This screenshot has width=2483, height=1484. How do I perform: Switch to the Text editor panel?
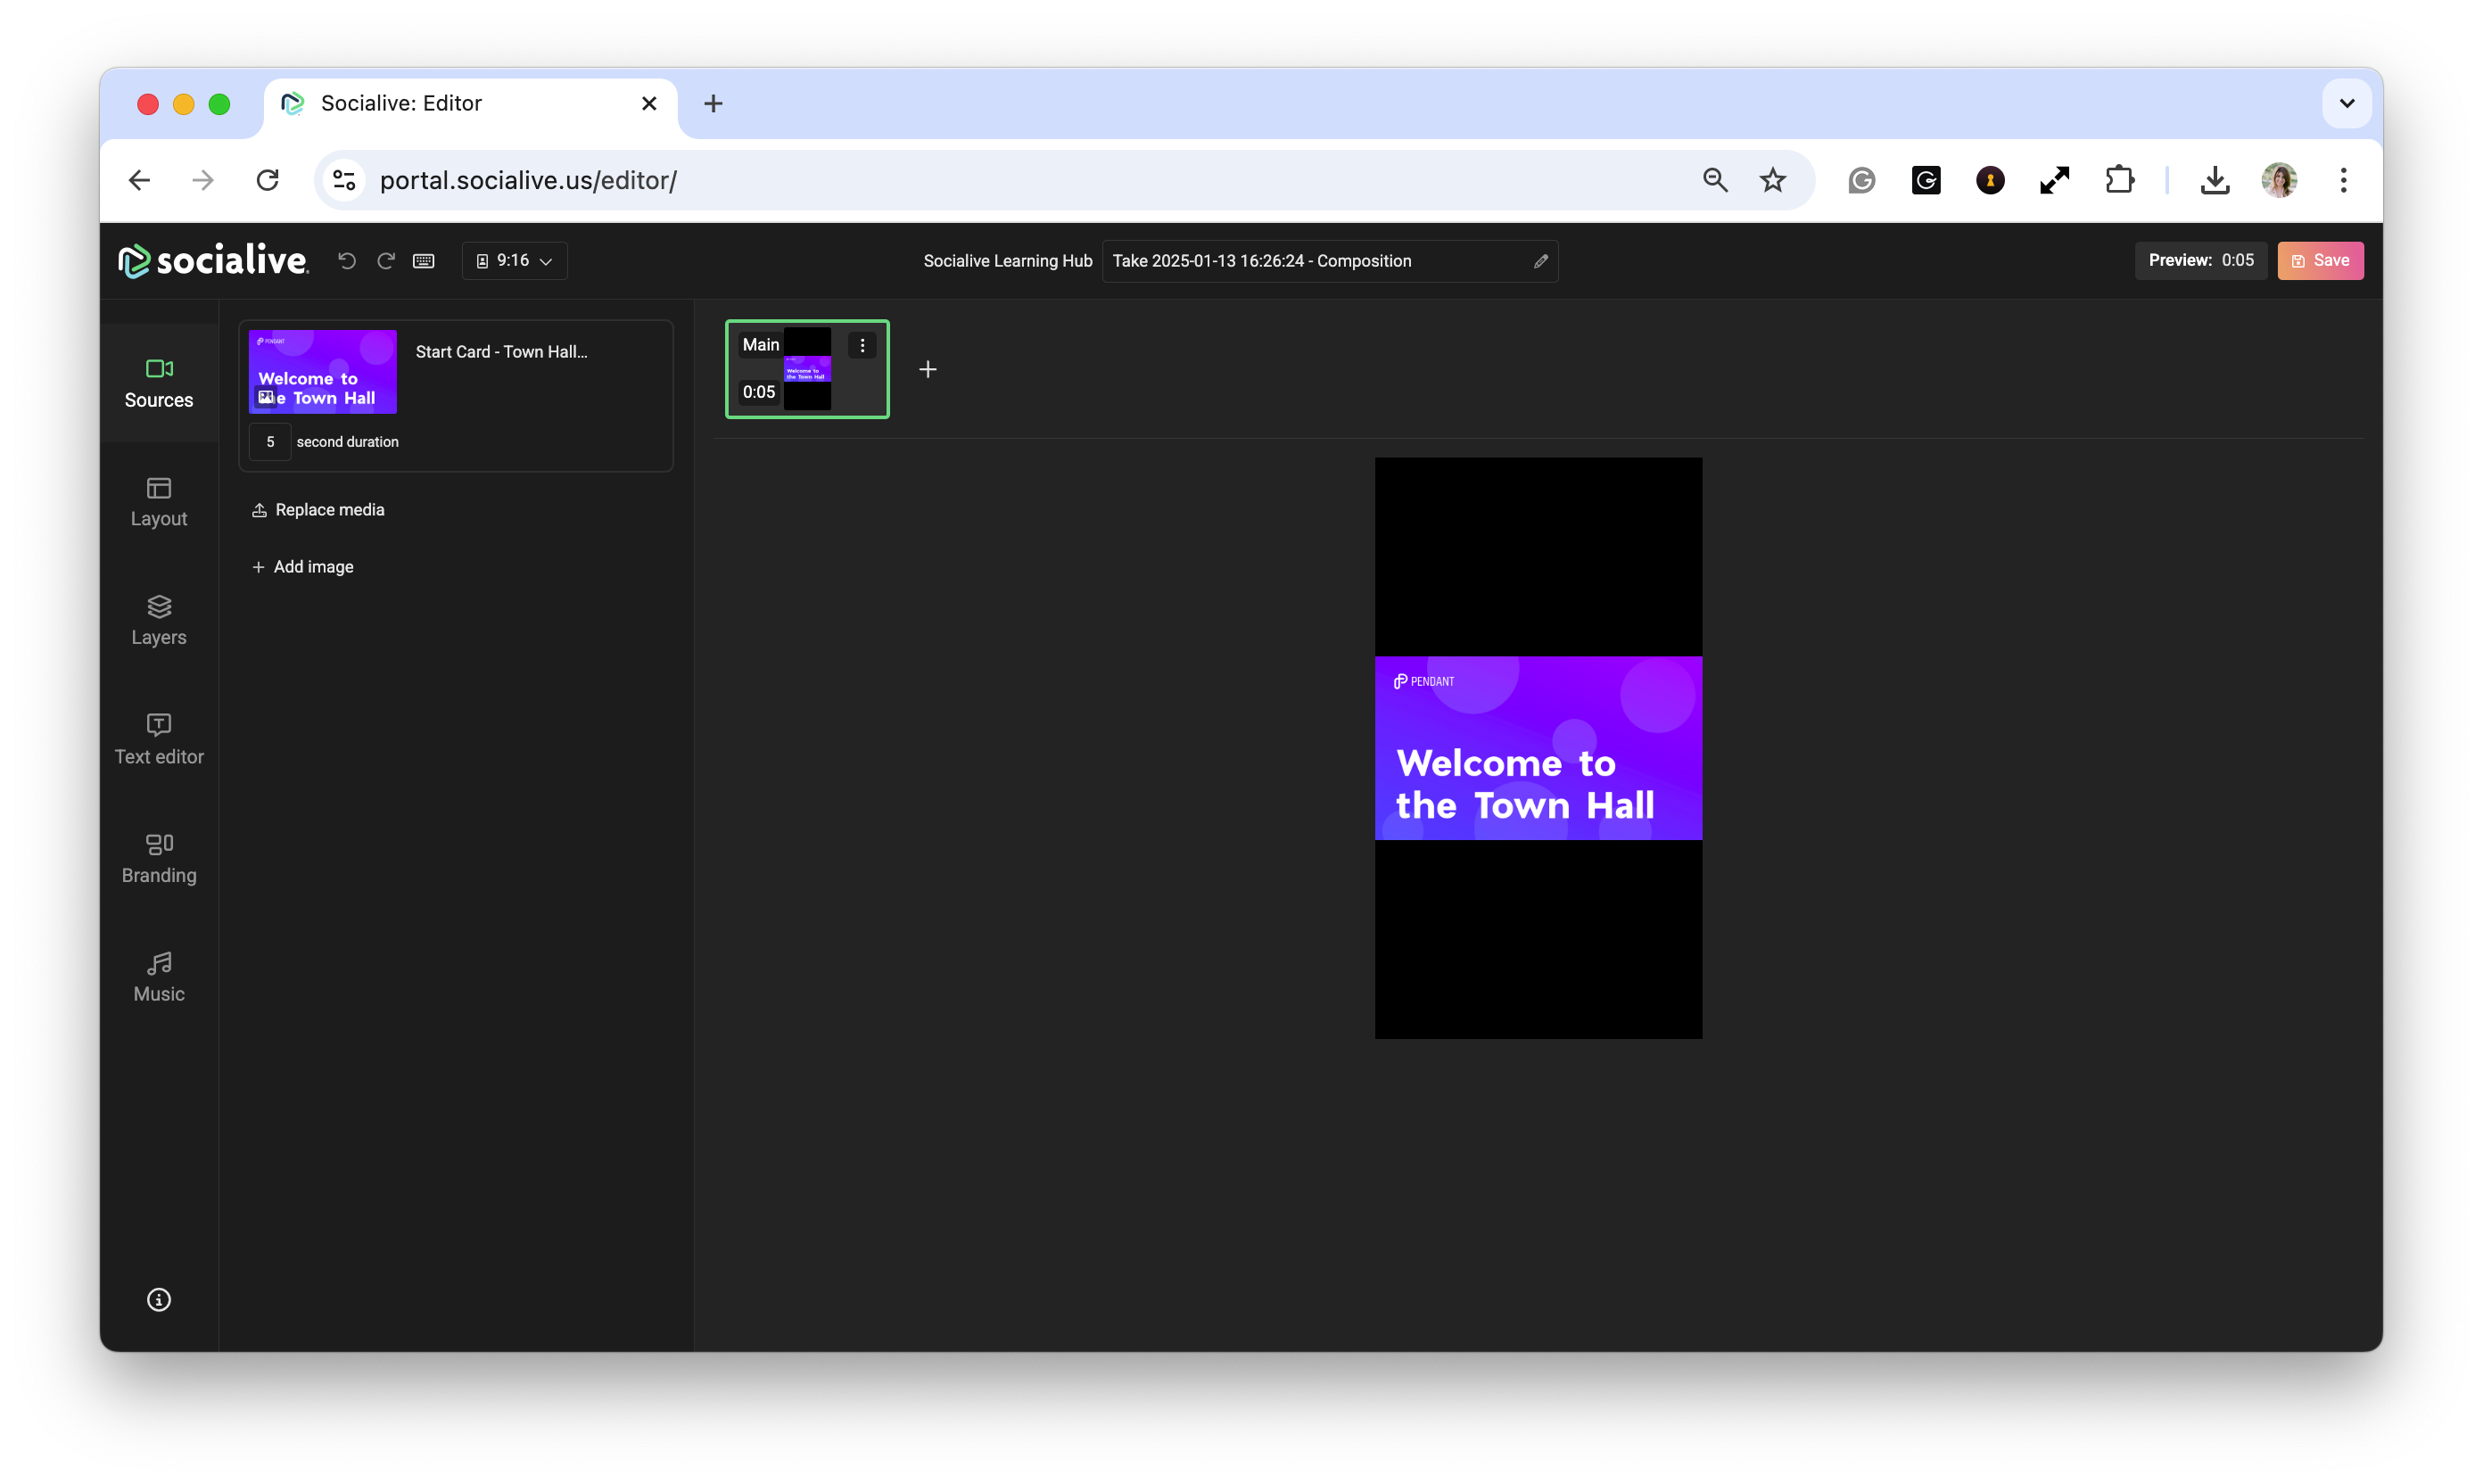tap(159, 739)
